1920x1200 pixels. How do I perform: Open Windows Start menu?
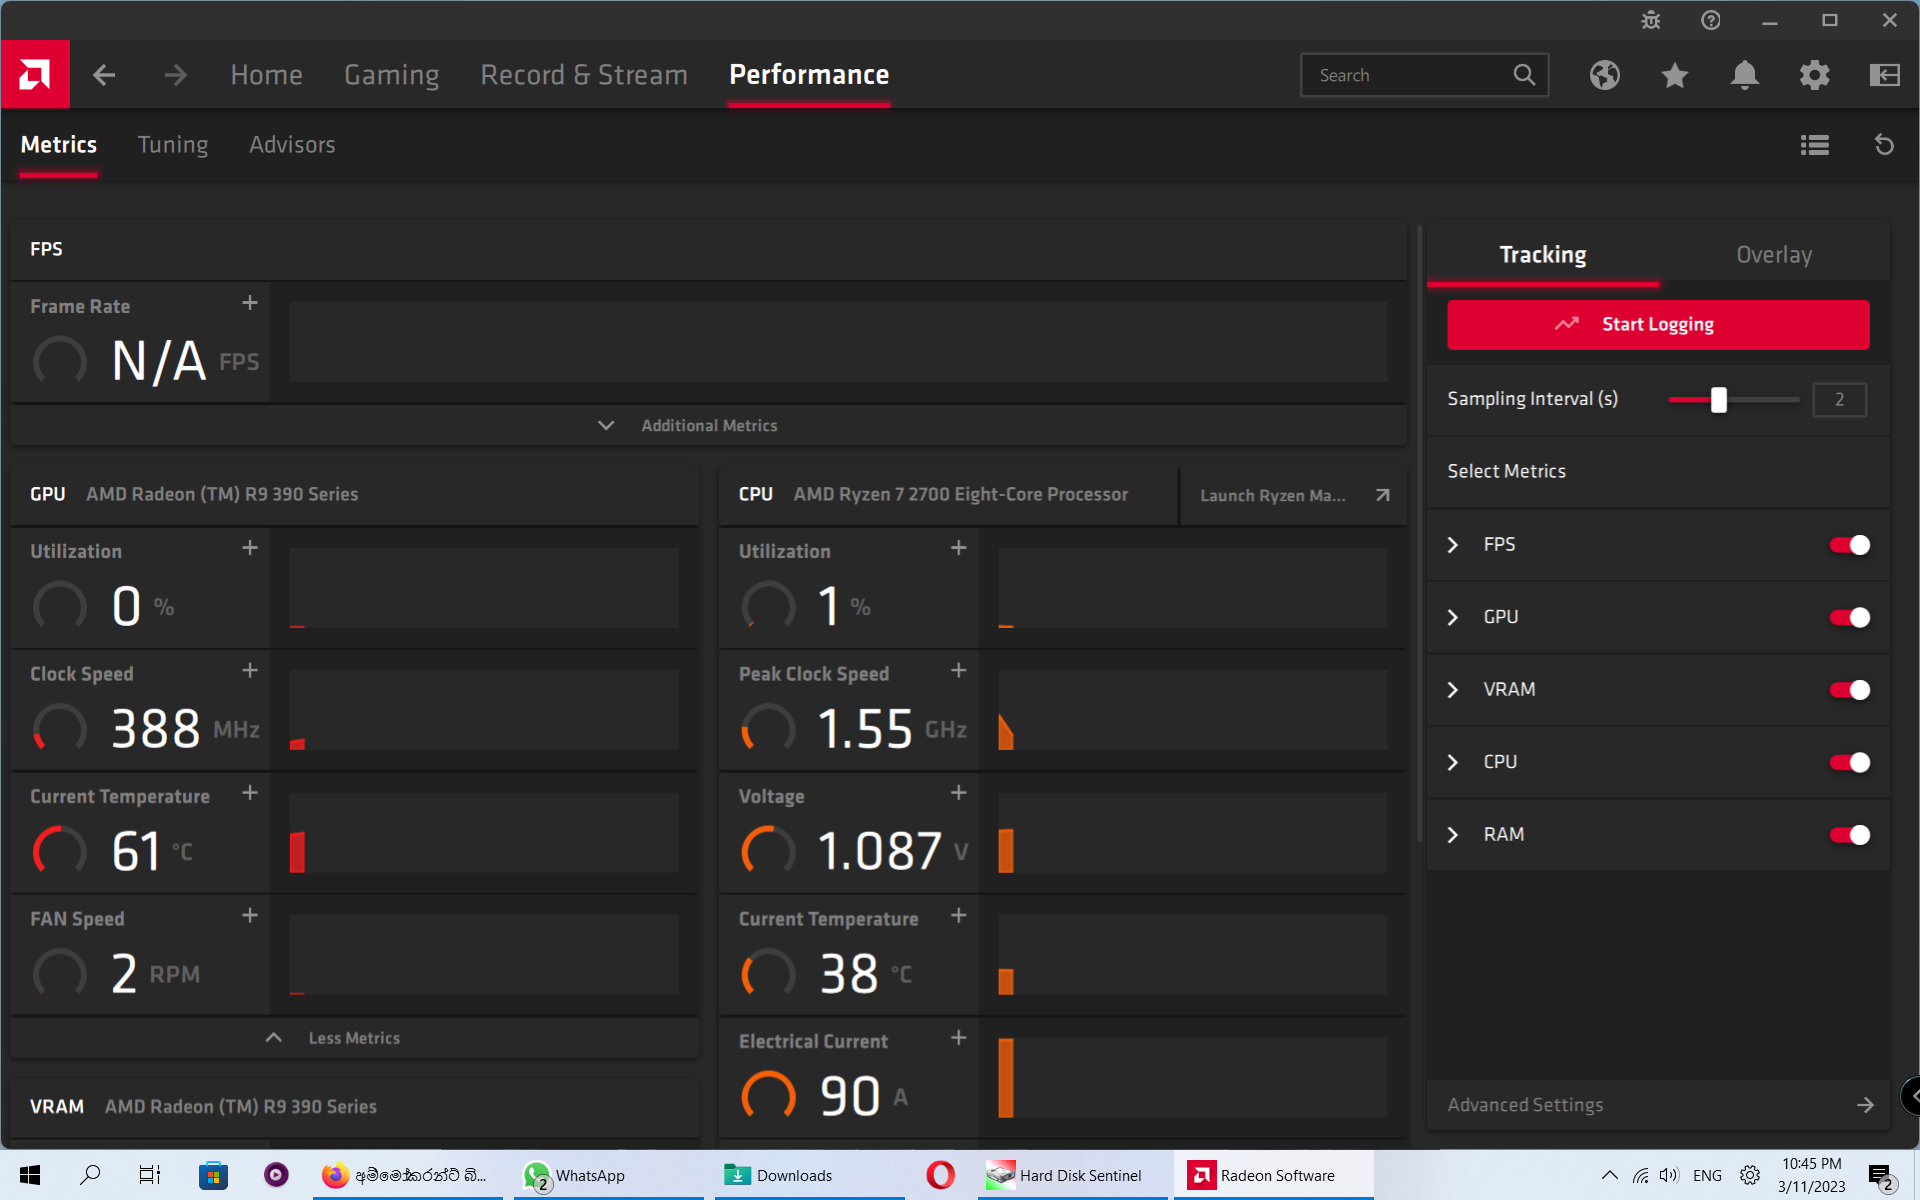point(30,1175)
